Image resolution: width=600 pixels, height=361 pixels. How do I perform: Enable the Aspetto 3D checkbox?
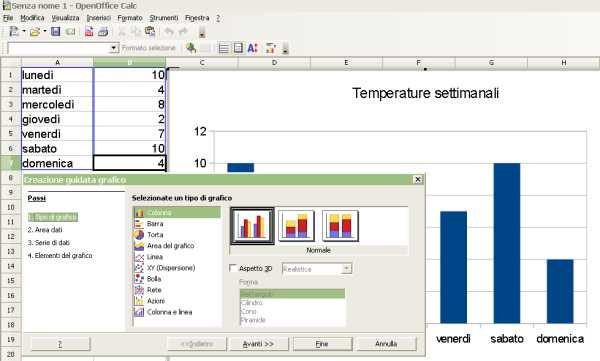(233, 268)
